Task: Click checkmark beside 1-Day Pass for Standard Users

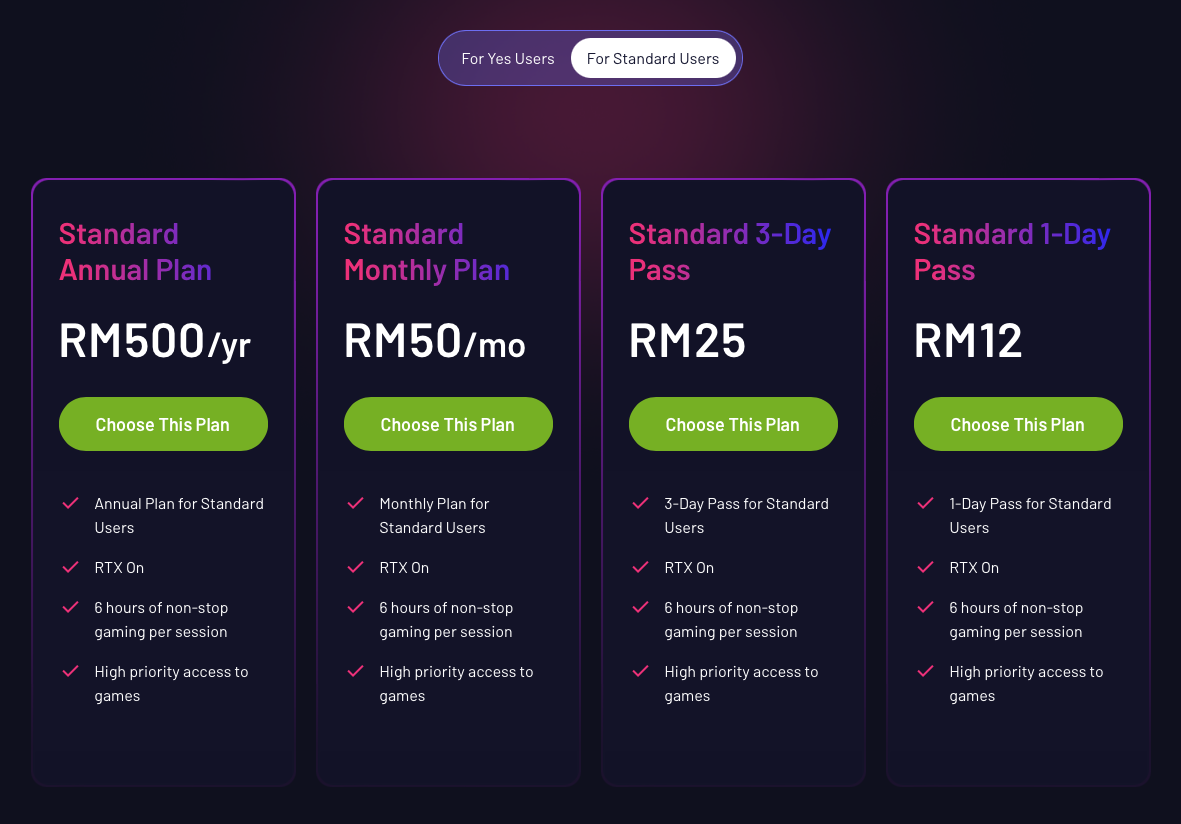Action: 926,503
